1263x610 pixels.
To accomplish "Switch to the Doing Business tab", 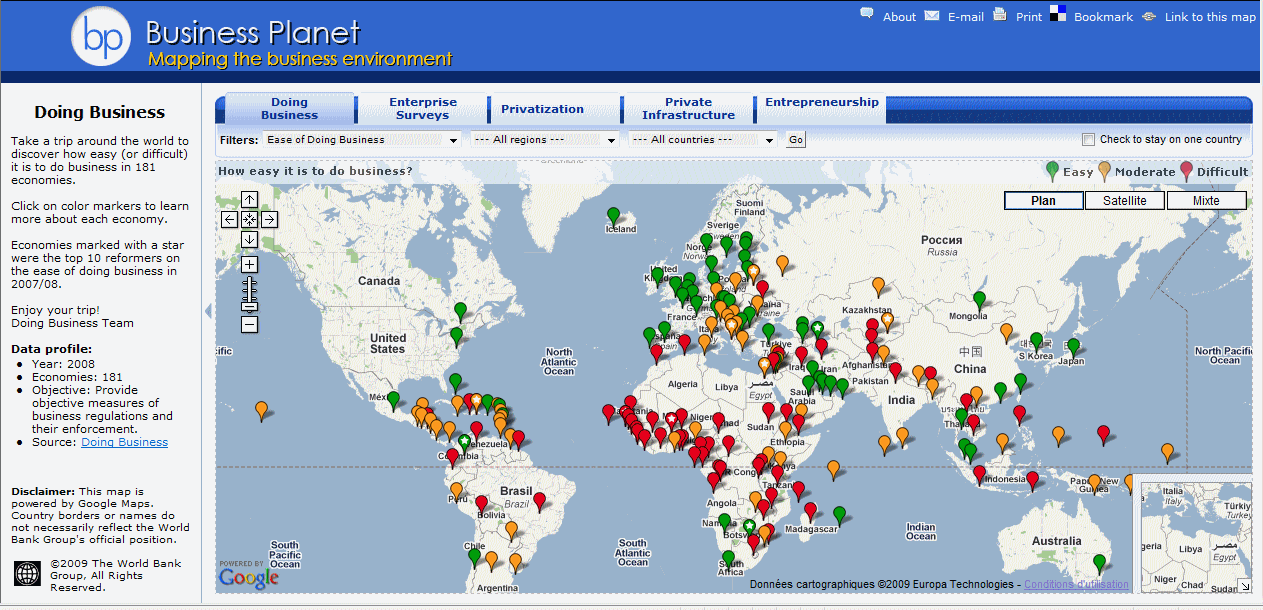I will click(290, 108).
